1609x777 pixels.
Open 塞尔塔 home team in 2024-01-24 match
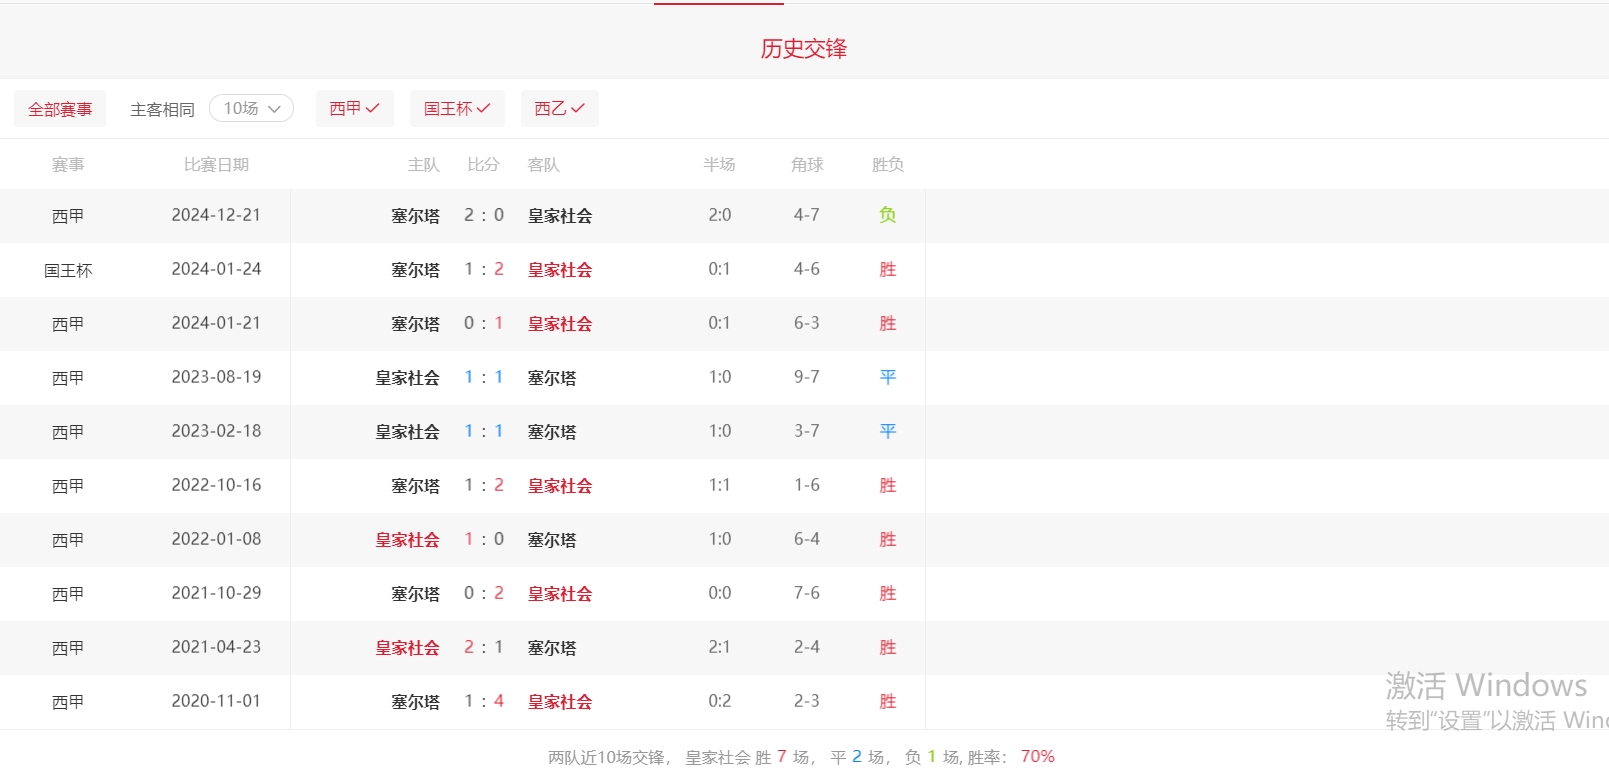point(415,270)
